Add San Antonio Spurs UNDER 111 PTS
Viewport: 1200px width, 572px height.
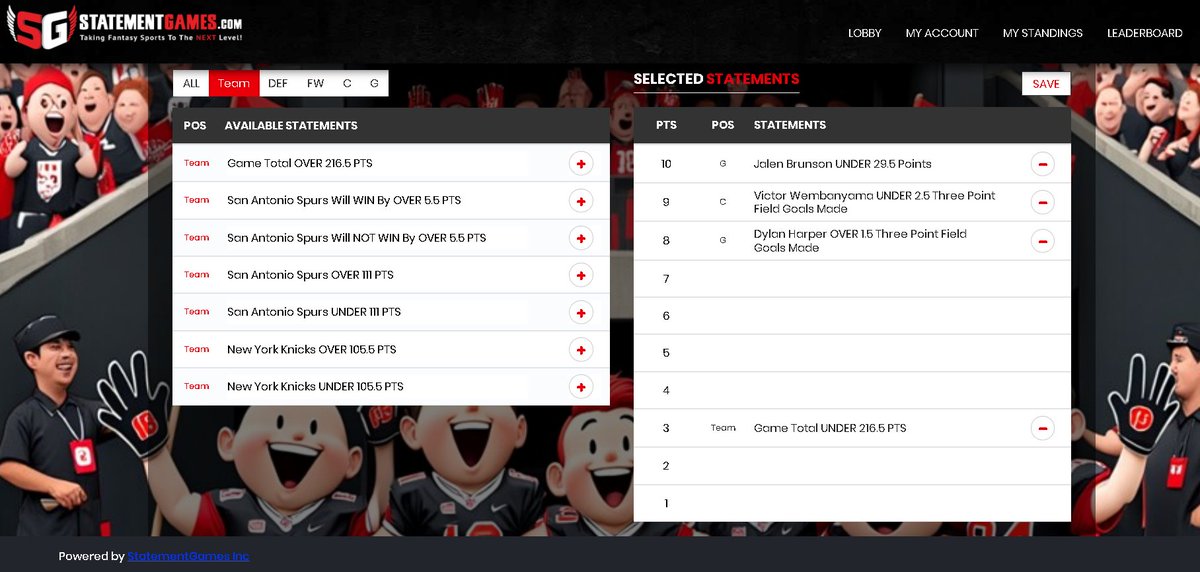tap(580, 312)
